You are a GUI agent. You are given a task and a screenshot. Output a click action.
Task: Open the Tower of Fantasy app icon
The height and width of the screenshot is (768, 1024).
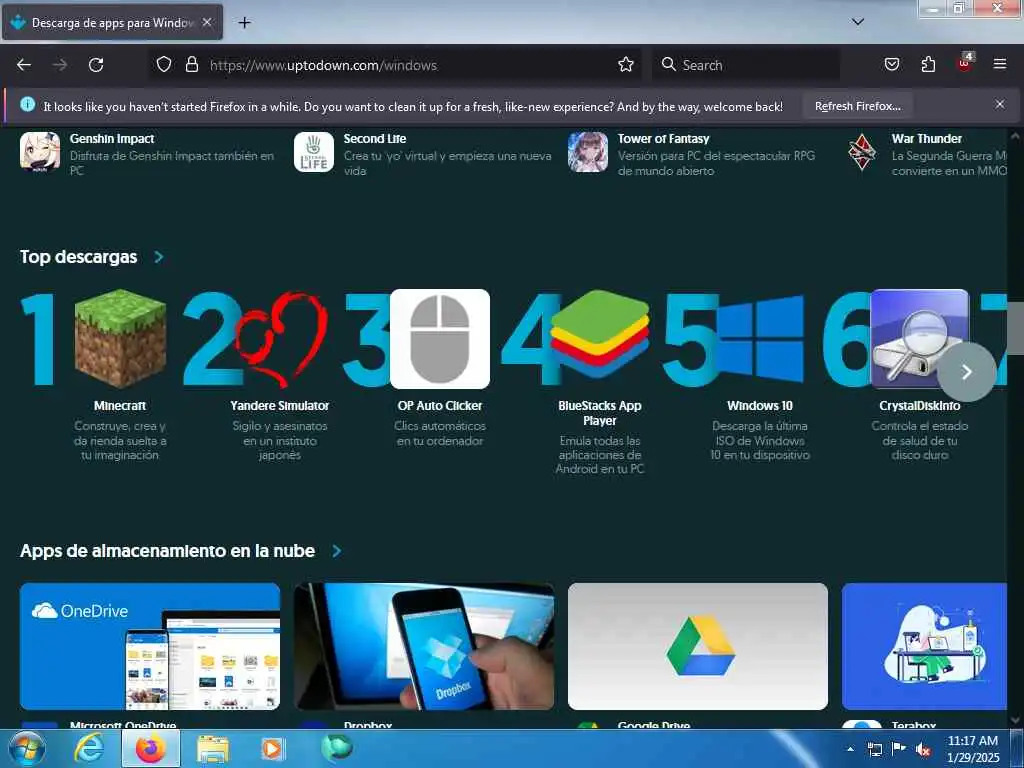[588, 152]
